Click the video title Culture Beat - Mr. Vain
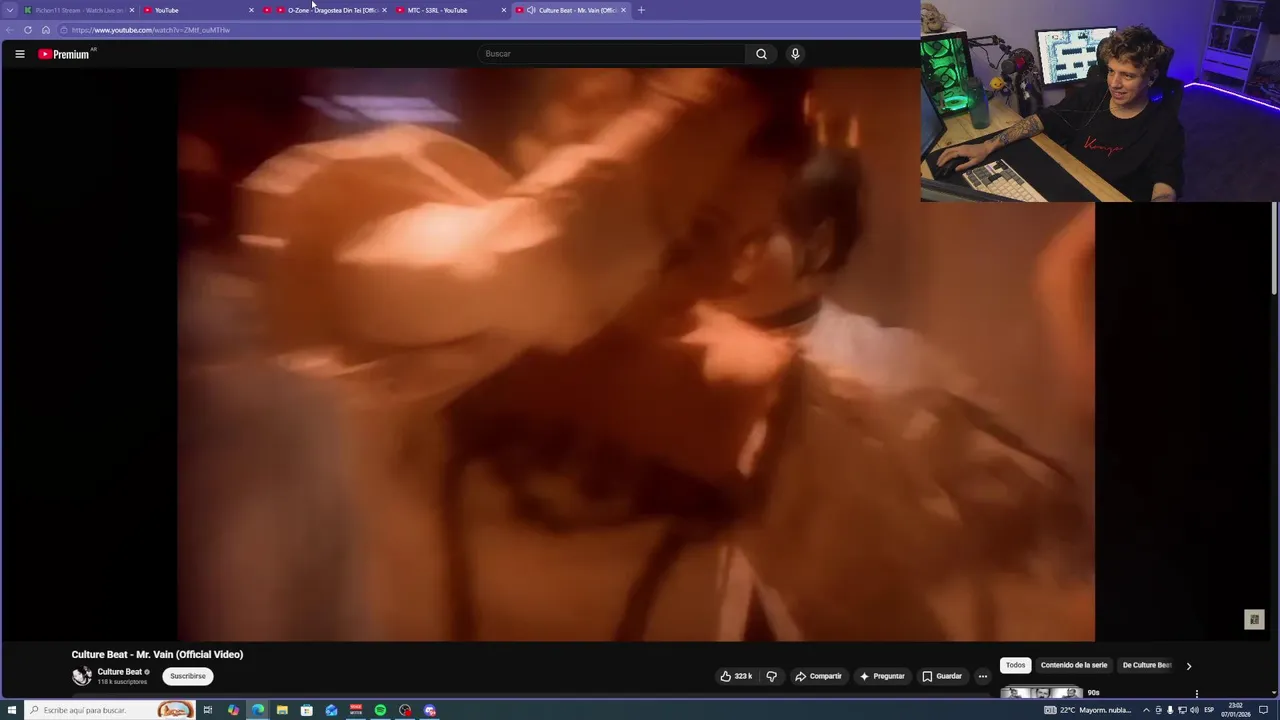Image resolution: width=1280 pixels, height=720 pixels. coord(157,654)
